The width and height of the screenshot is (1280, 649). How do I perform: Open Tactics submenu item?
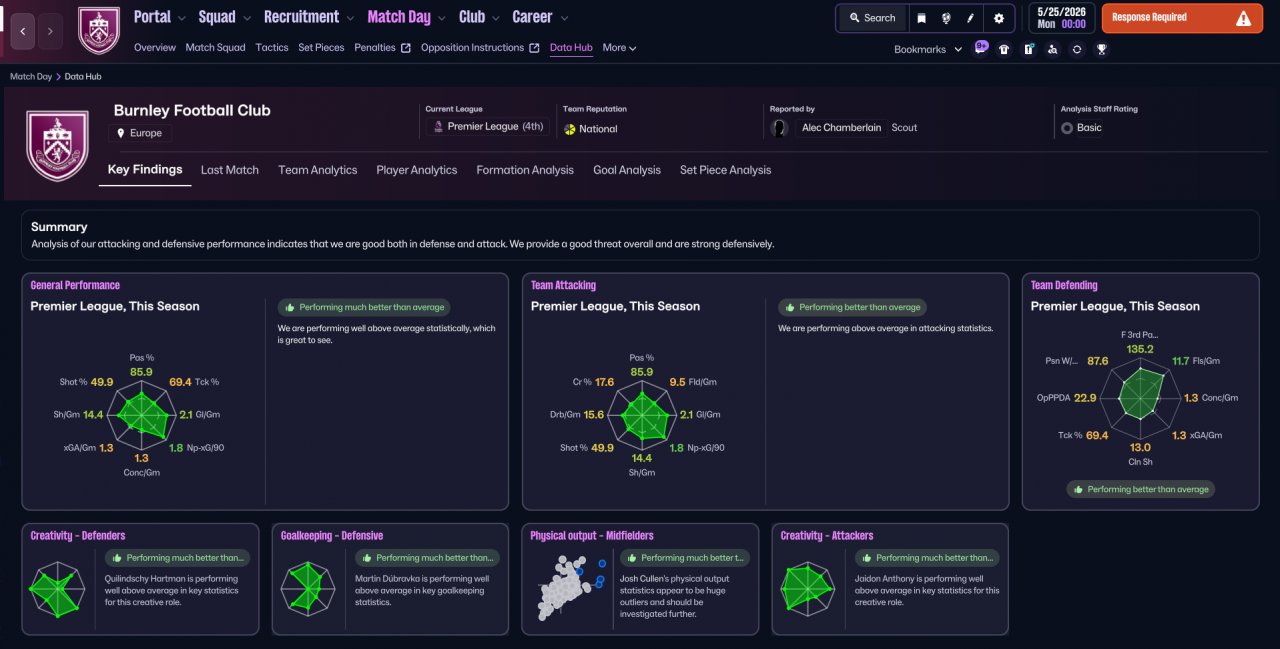click(272, 48)
